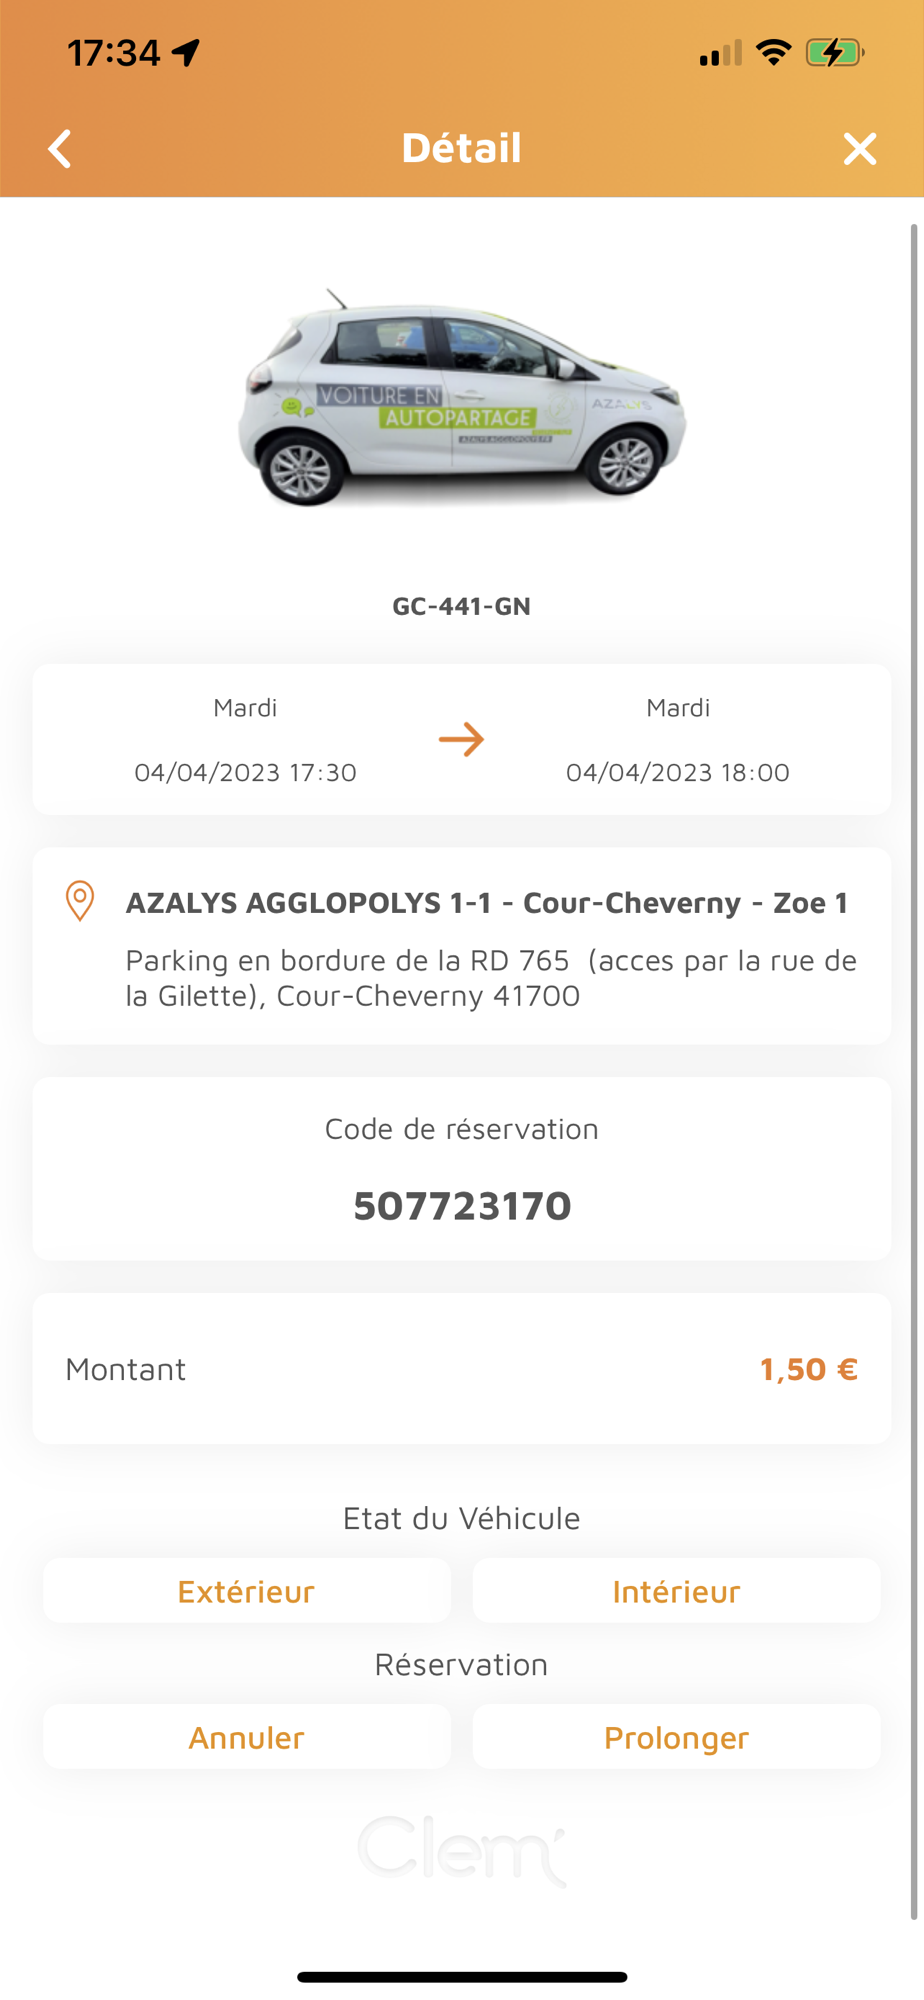The image size is (924, 2000).
Task: Tap the license plate GC-441-GN
Action: [461, 606]
